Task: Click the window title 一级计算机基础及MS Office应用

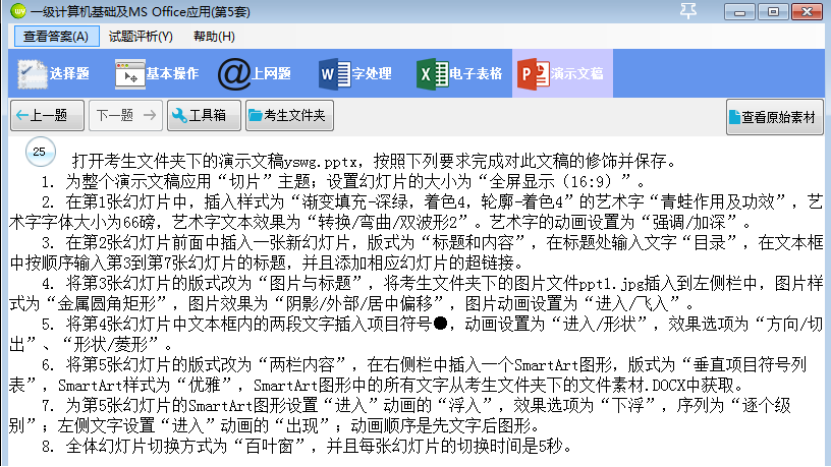Action: point(122,11)
